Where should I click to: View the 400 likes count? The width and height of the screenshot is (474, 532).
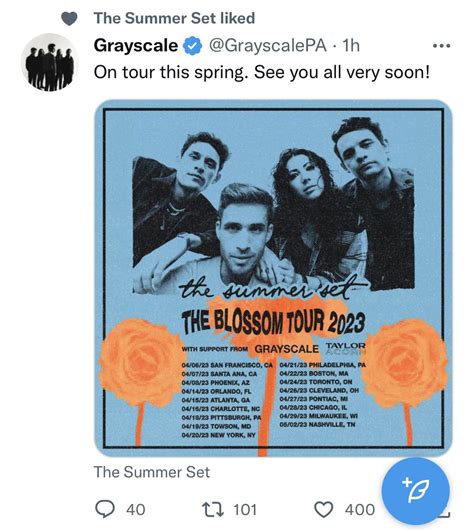tap(360, 510)
